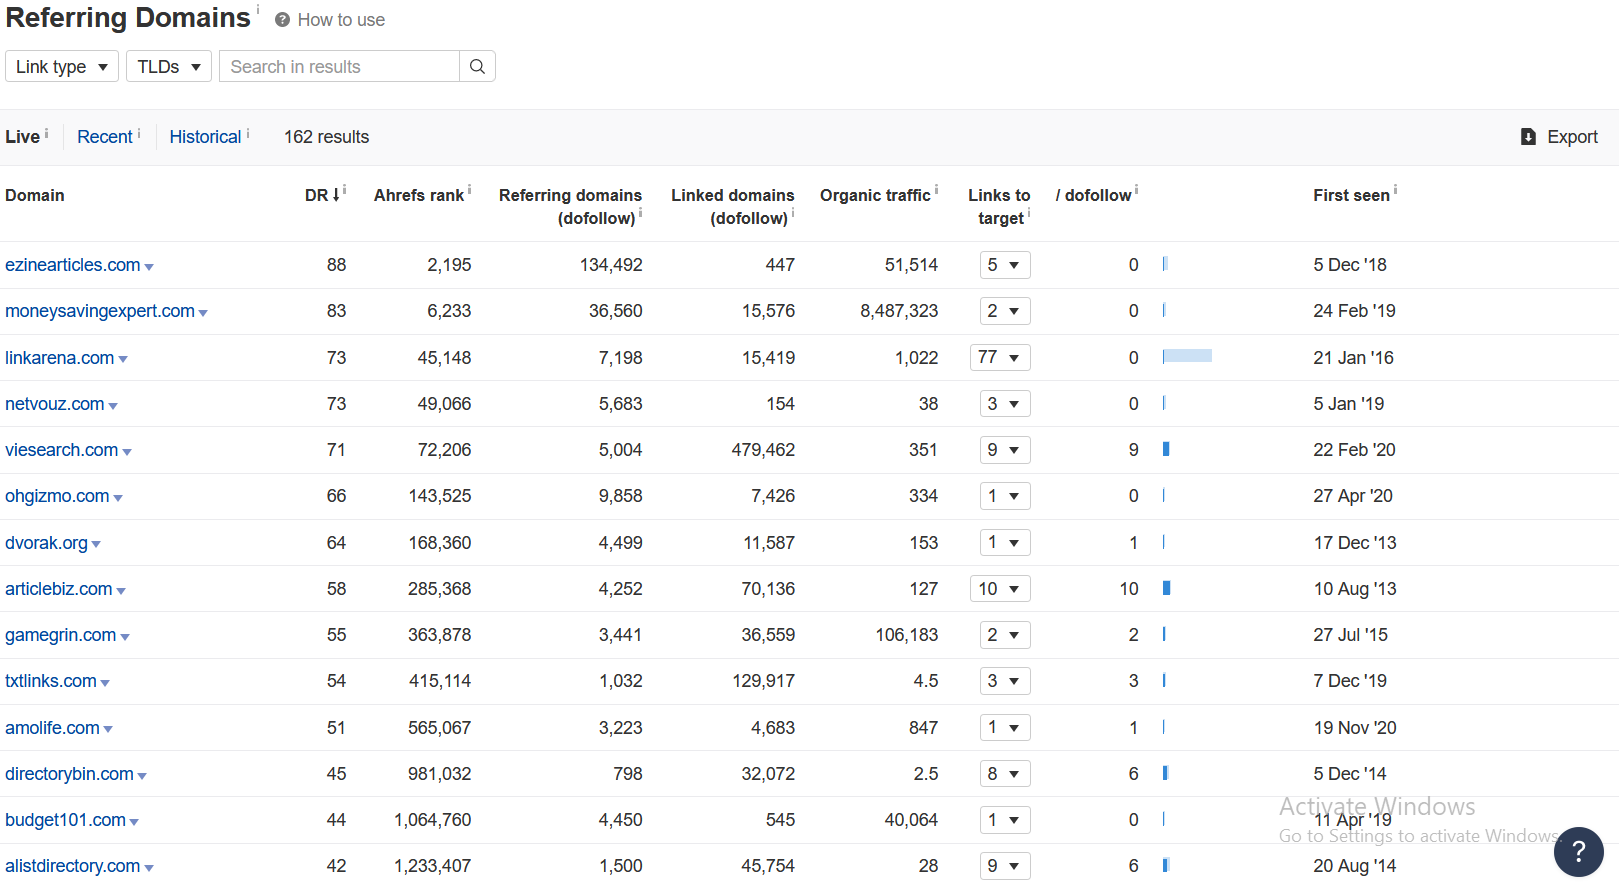Expand links to target for viesearch.com
This screenshot has height=885, width=1619.
(x=1005, y=450)
